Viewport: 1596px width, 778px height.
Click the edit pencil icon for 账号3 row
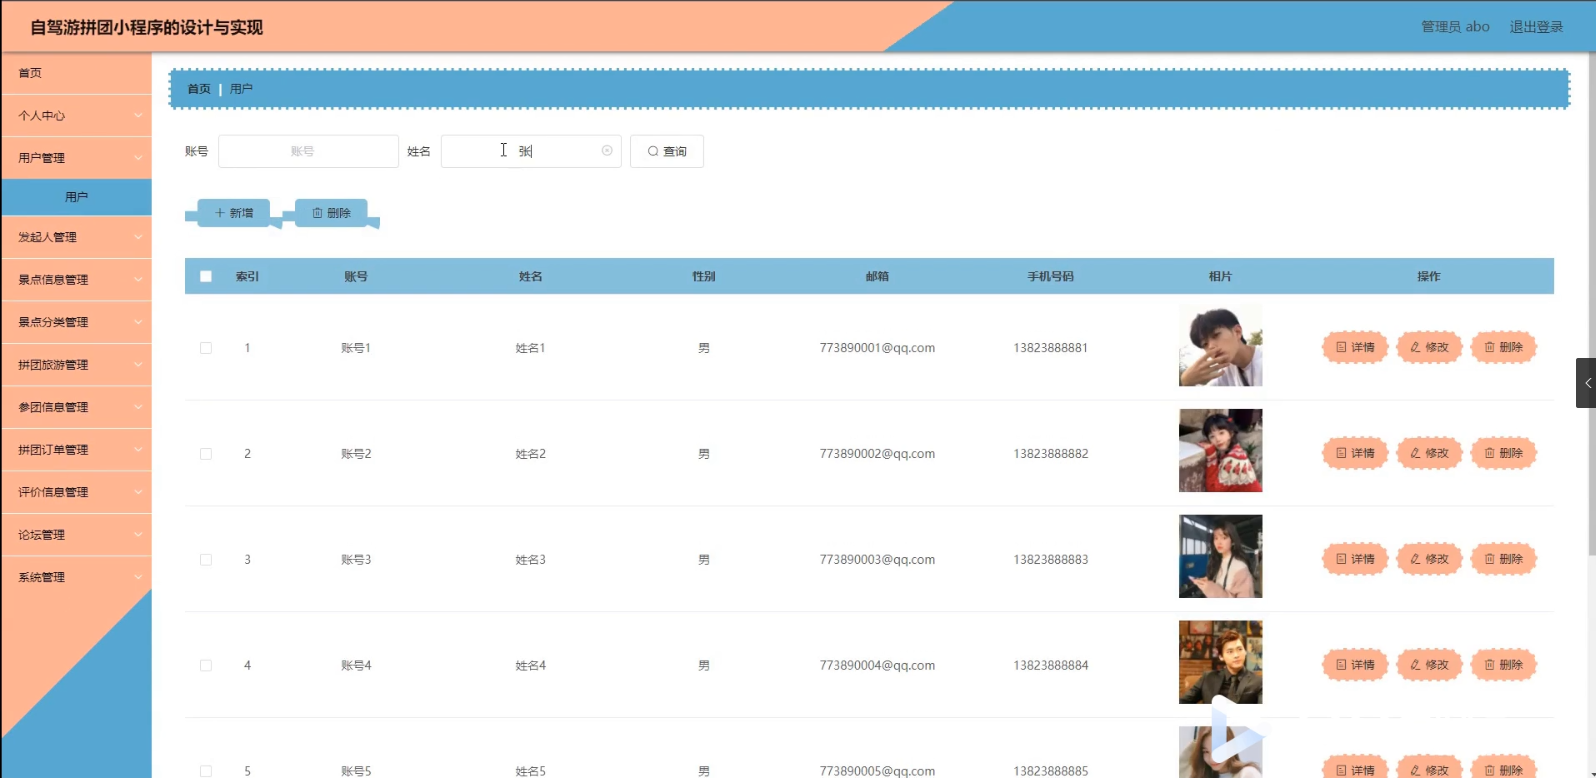pyautogui.click(x=1415, y=560)
